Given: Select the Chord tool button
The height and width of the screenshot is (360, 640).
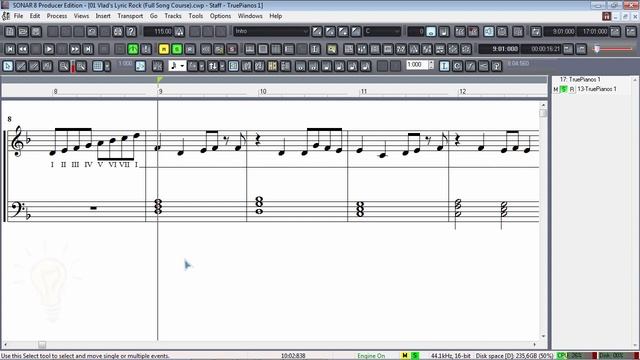Looking at the screenshot, I should pos(458,66).
